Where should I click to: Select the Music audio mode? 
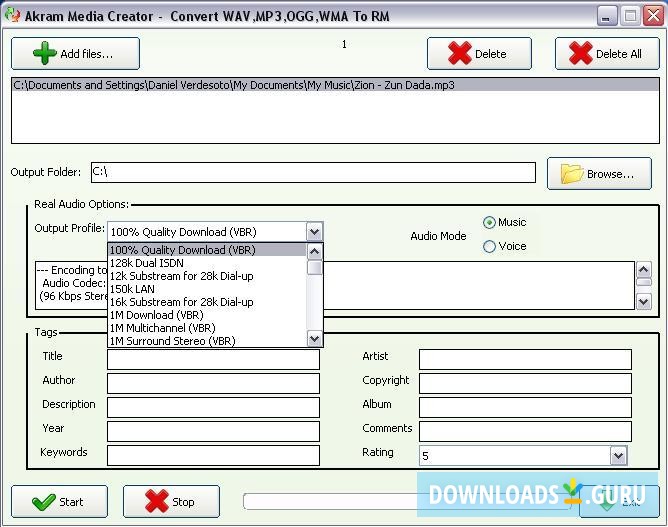[x=490, y=223]
